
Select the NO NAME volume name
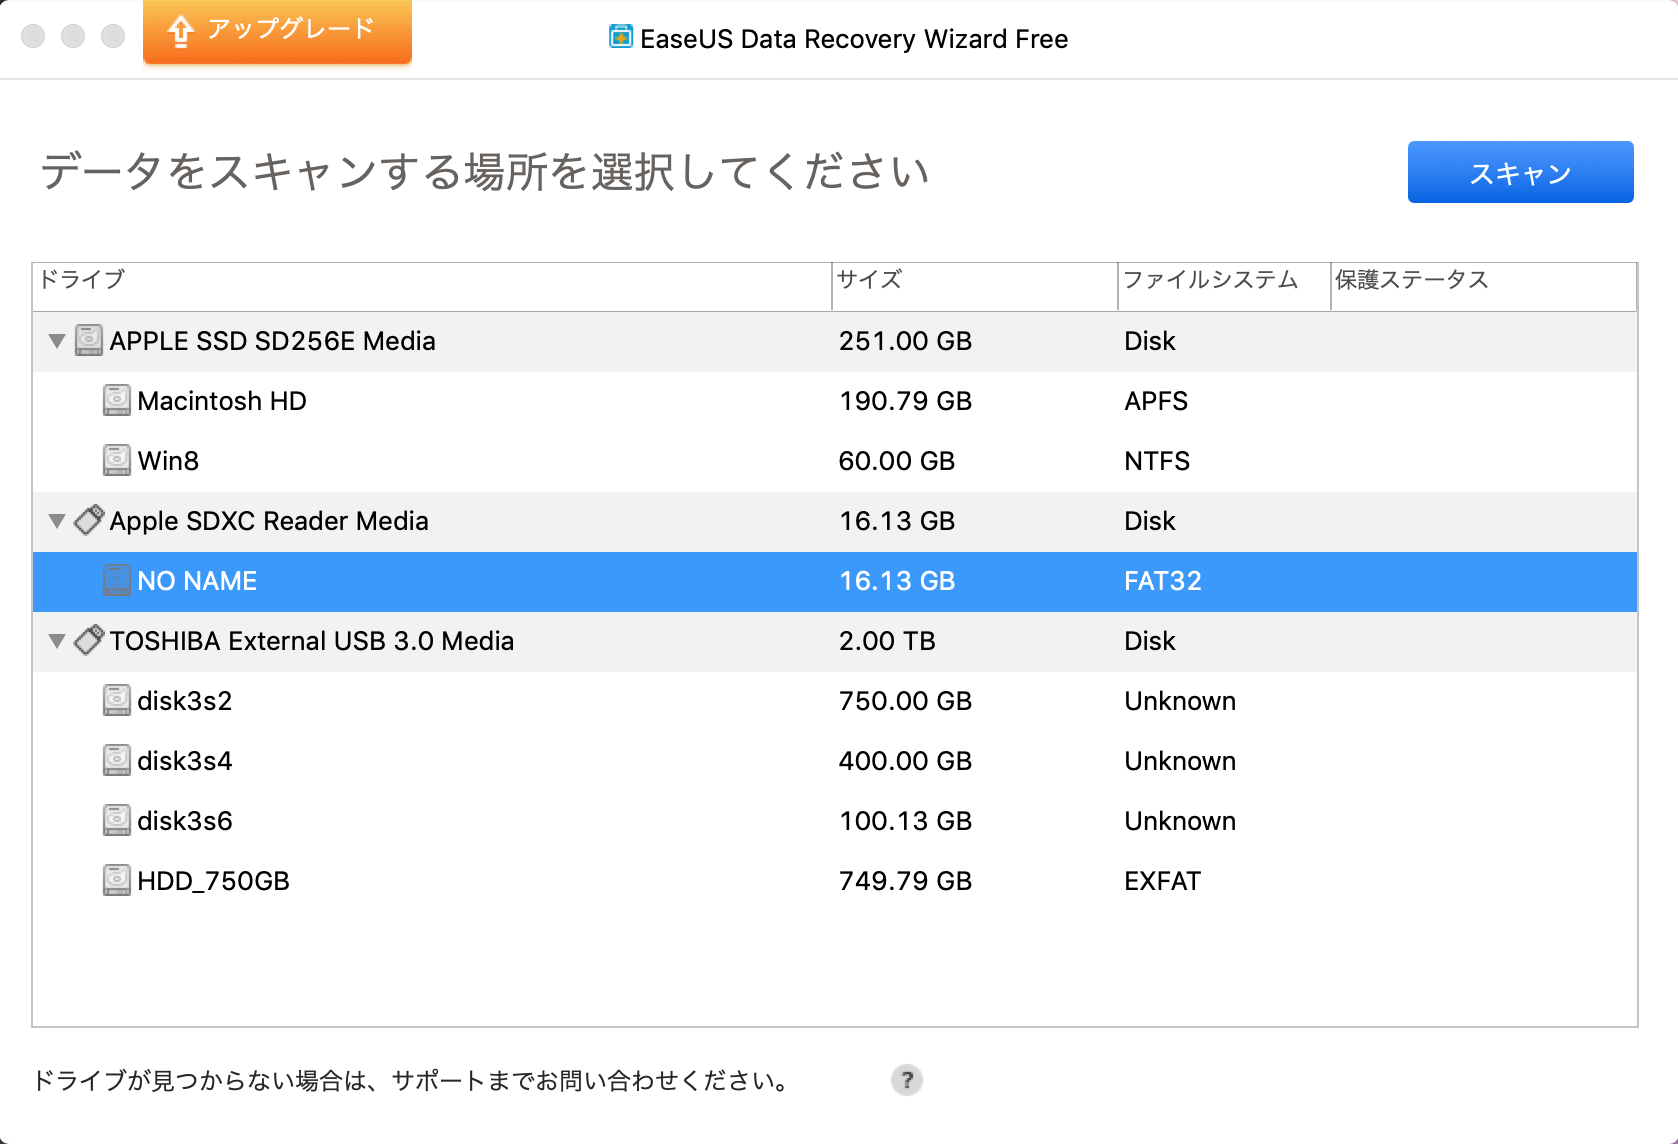(x=197, y=581)
